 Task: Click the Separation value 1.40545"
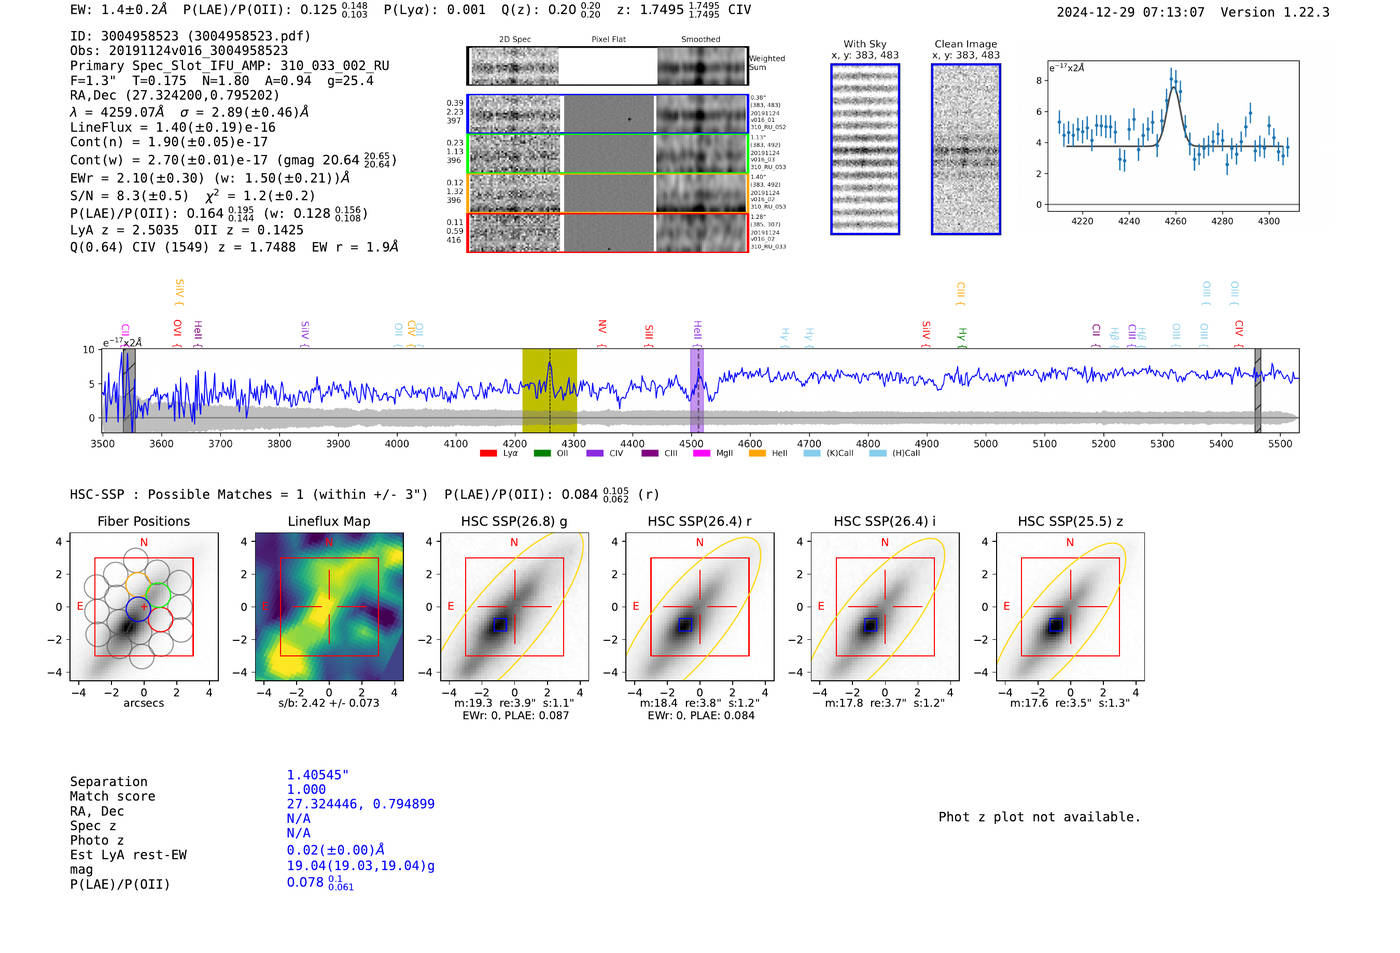(x=318, y=775)
